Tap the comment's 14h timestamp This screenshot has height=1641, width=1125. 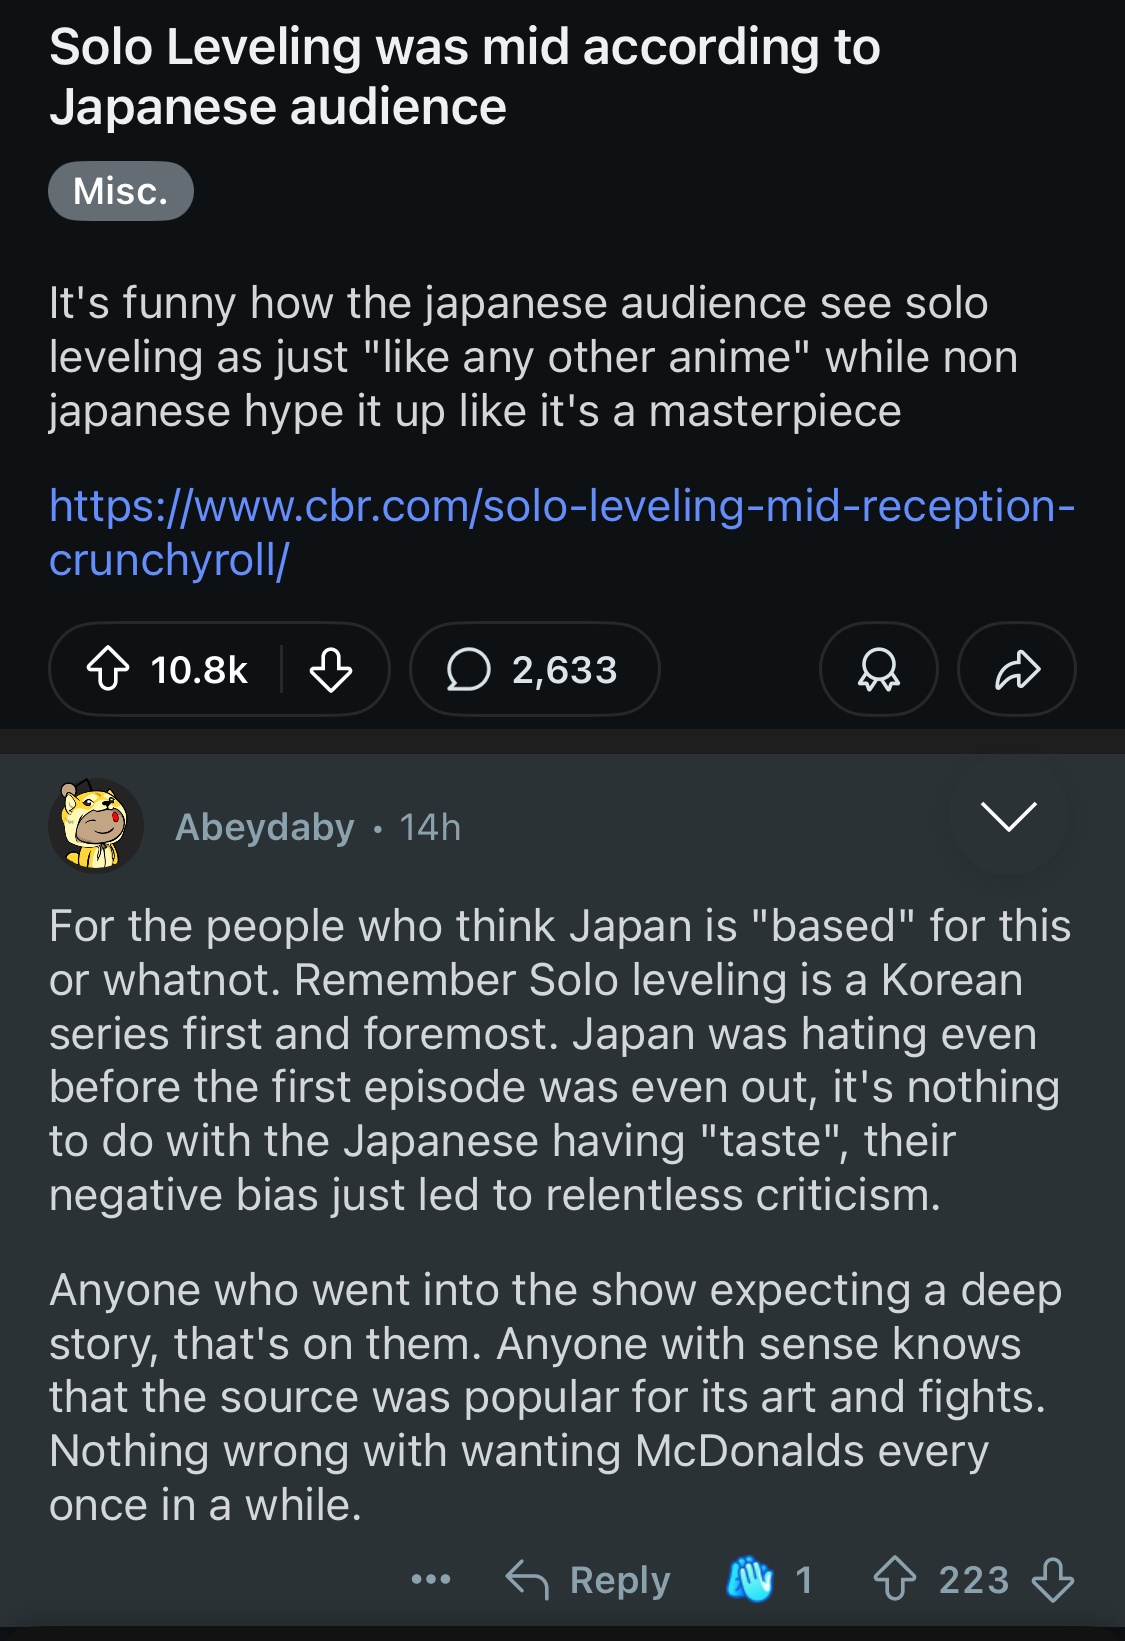[430, 827]
